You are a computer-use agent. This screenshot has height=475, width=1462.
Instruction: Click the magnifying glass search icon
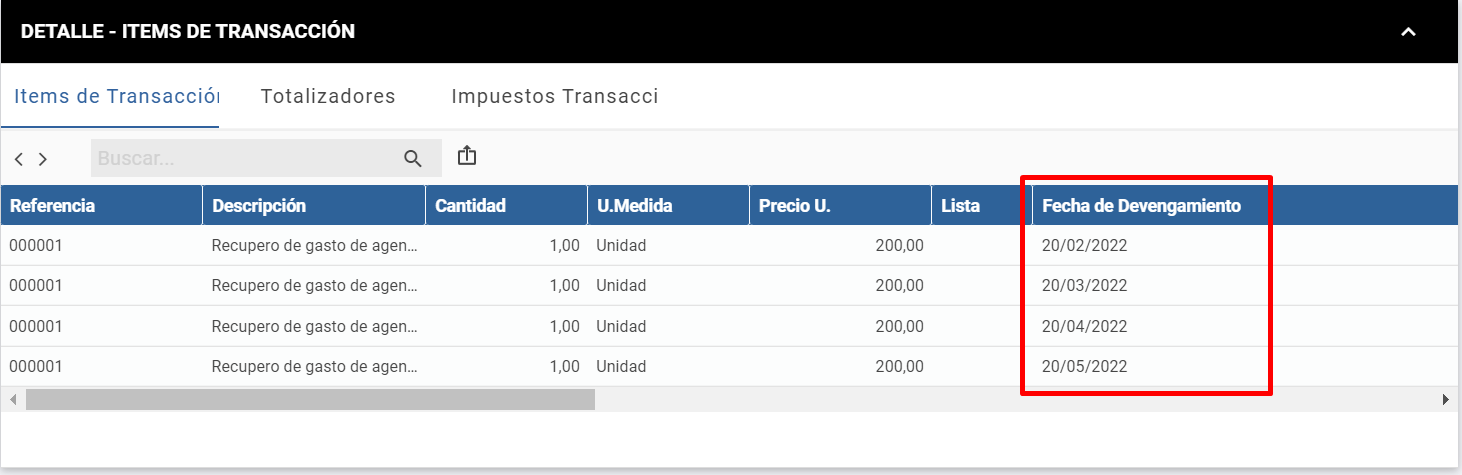tap(413, 157)
